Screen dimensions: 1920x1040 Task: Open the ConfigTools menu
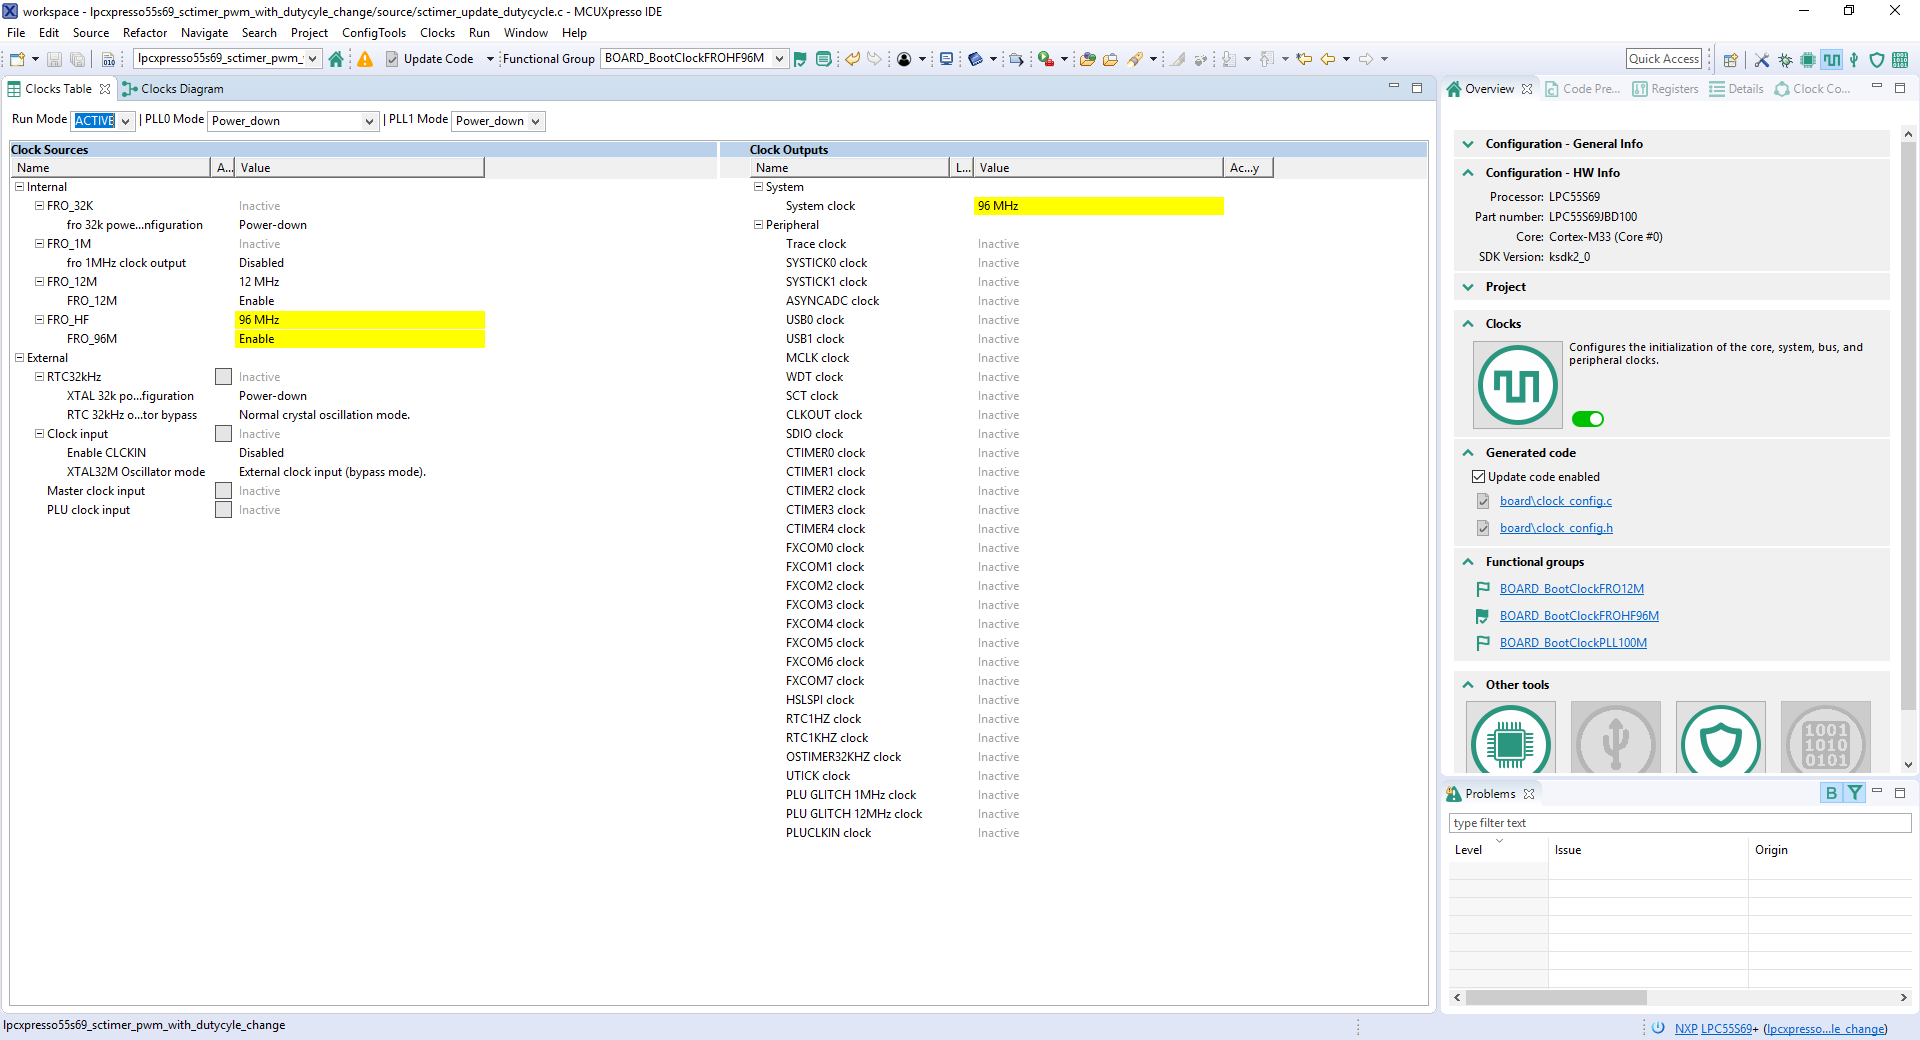coord(373,33)
